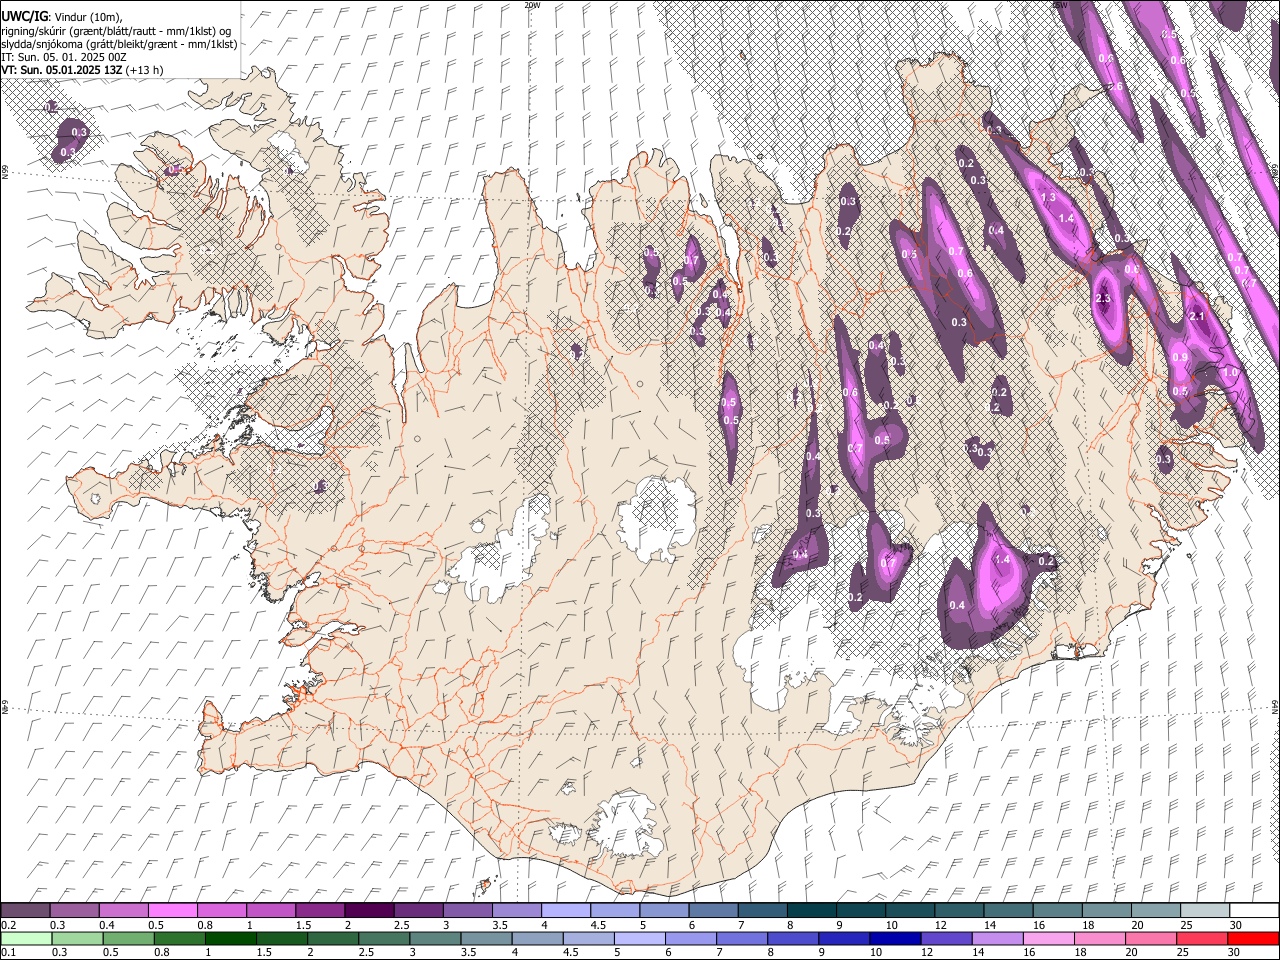This screenshot has height=960, width=1280.
Task: Click the snow legend swatch between 0.3 and 0.4
Action: (x=74, y=910)
